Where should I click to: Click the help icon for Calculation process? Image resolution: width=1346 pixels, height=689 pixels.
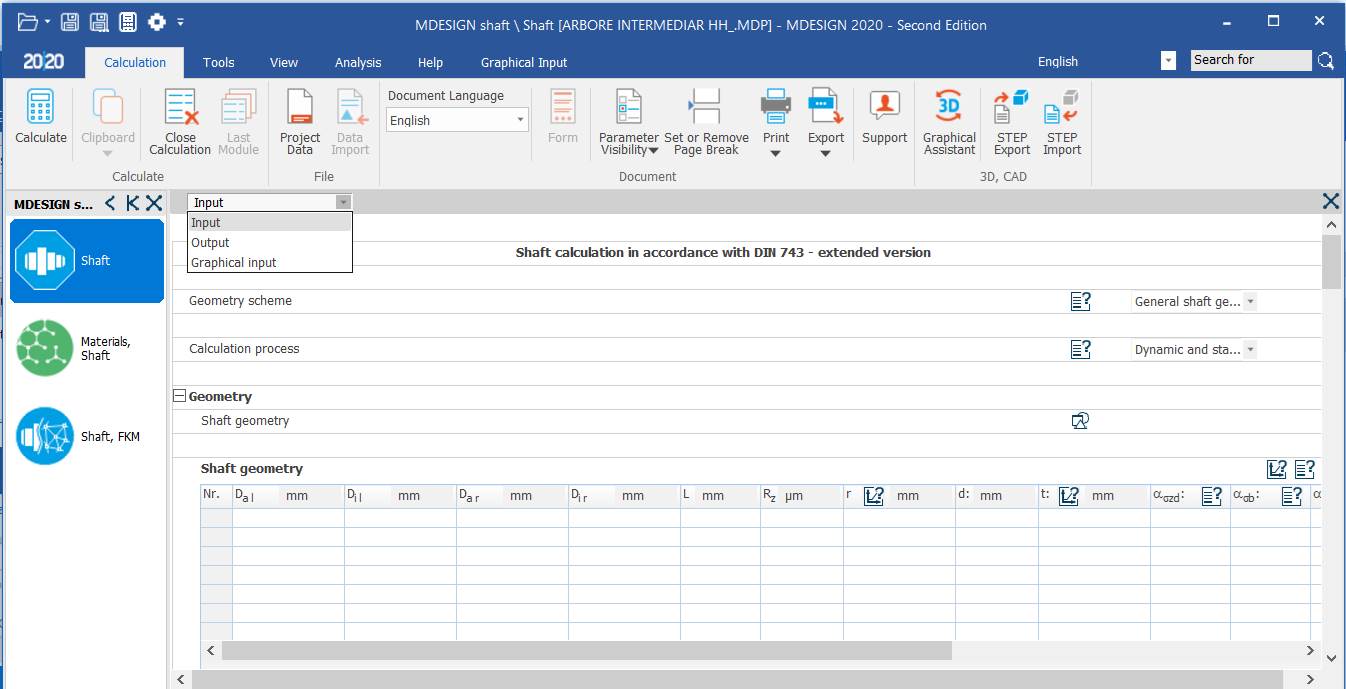click(x=1080, y=349)
